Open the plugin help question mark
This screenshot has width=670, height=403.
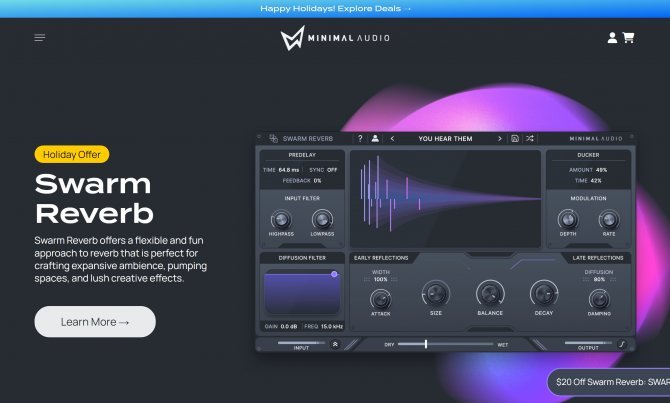(360, 138)
